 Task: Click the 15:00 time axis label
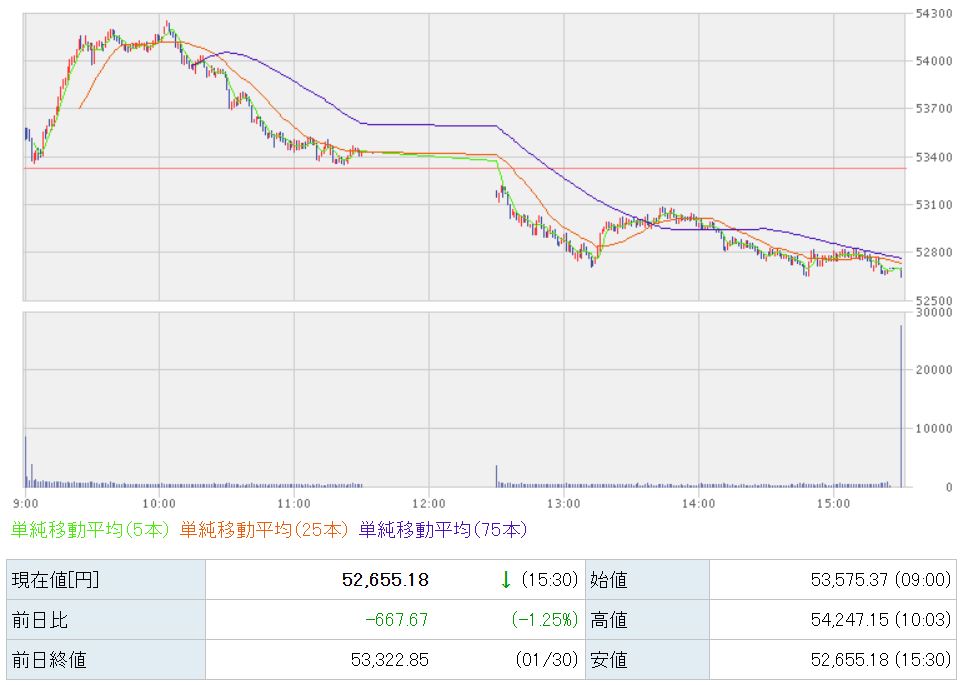point(833,502)
